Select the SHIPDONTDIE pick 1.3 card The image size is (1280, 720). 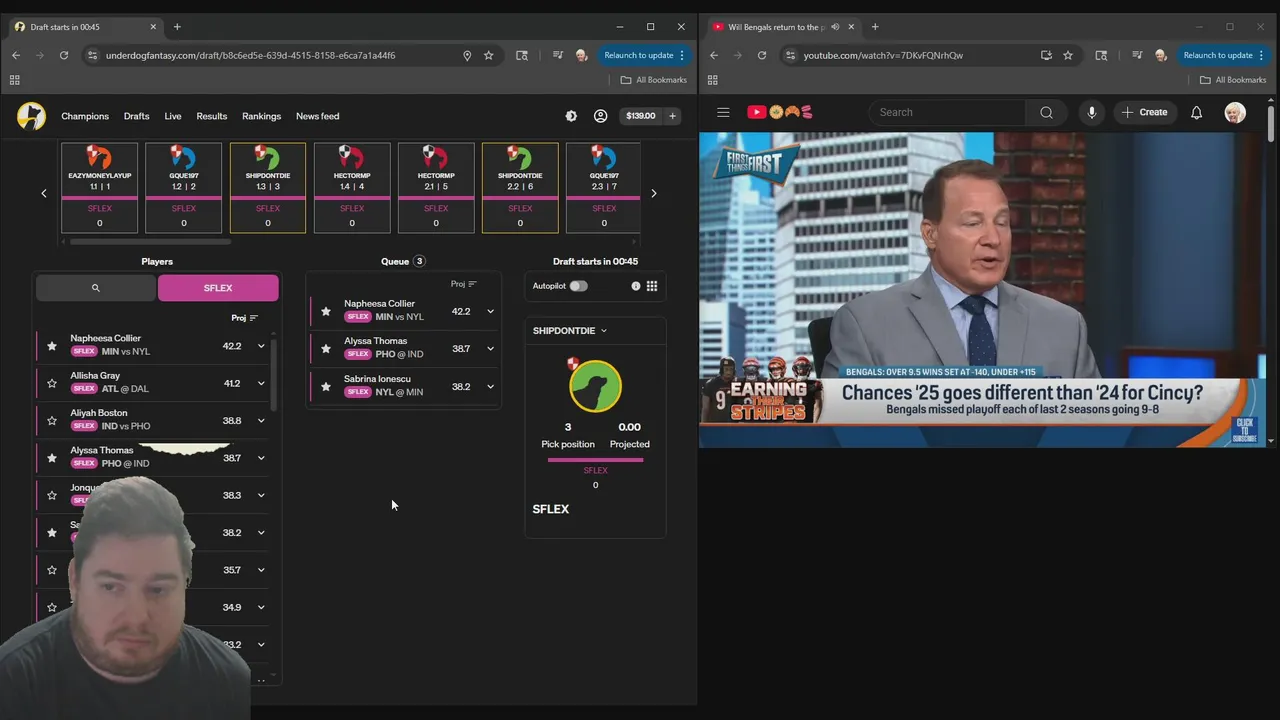268,188
